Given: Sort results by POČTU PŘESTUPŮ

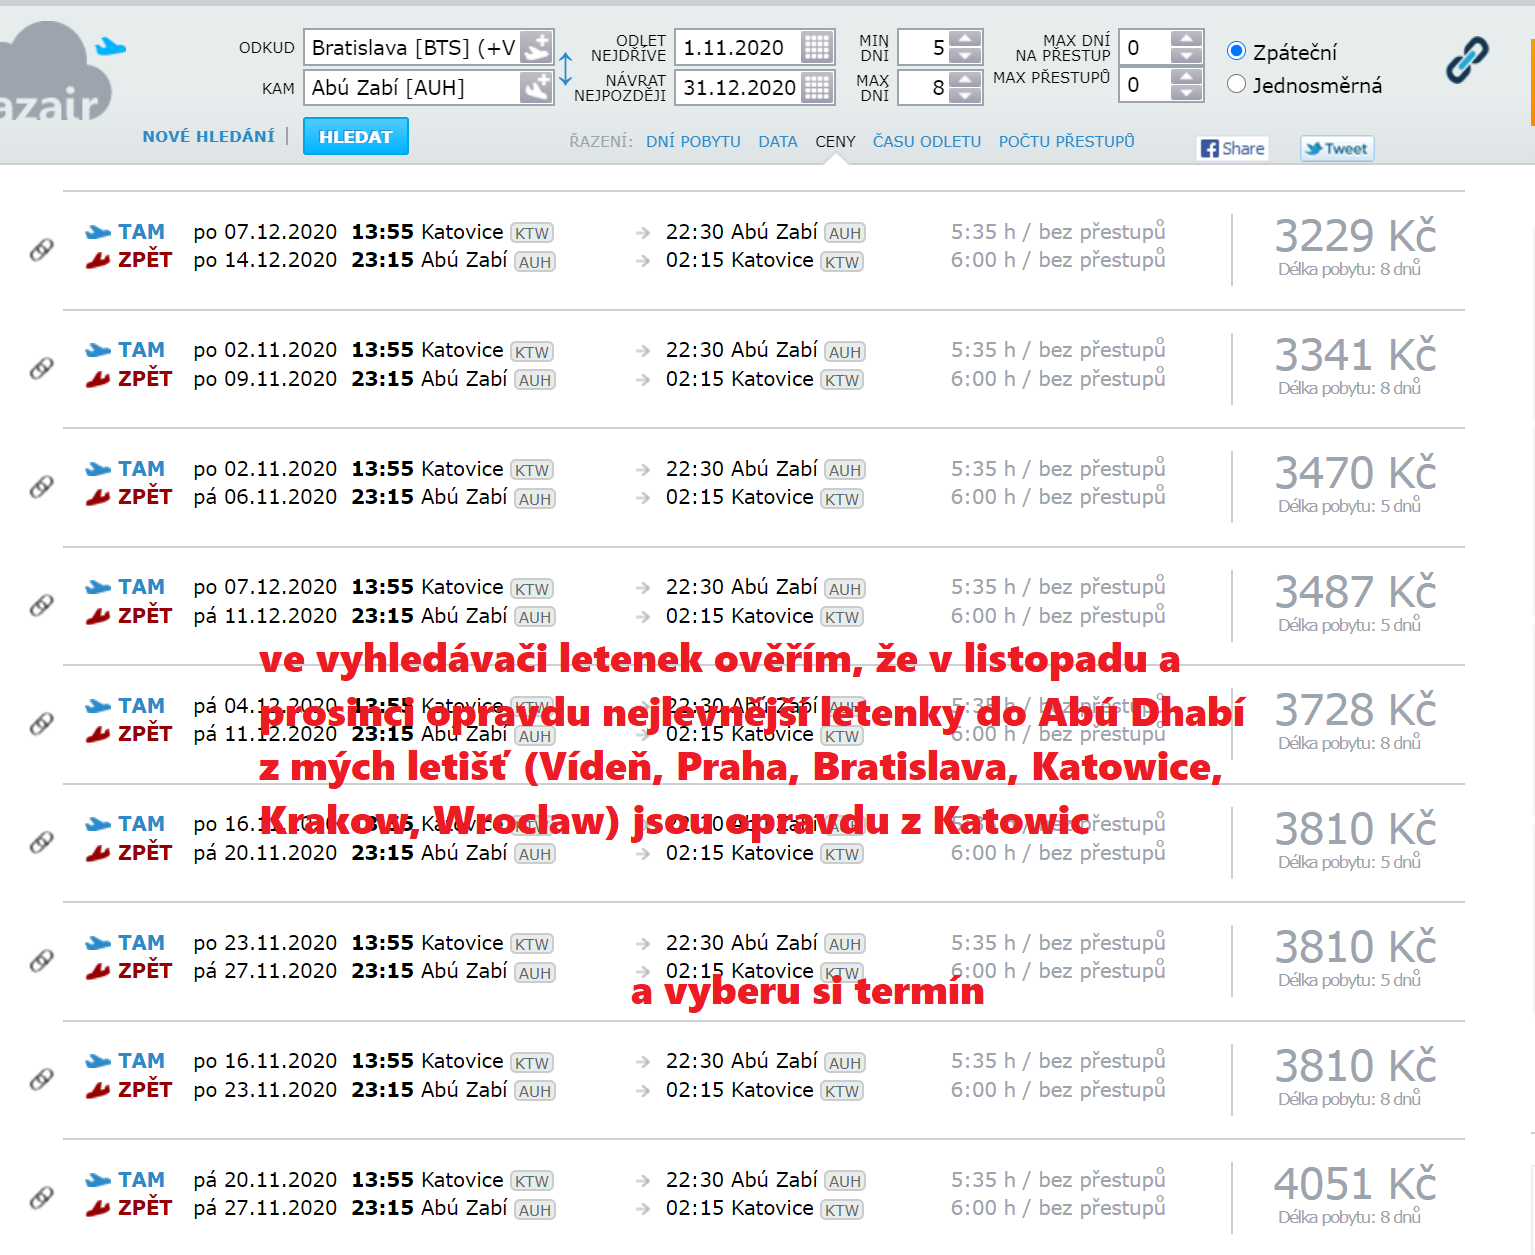Looking at the screenshot, I should (1066, 142).
